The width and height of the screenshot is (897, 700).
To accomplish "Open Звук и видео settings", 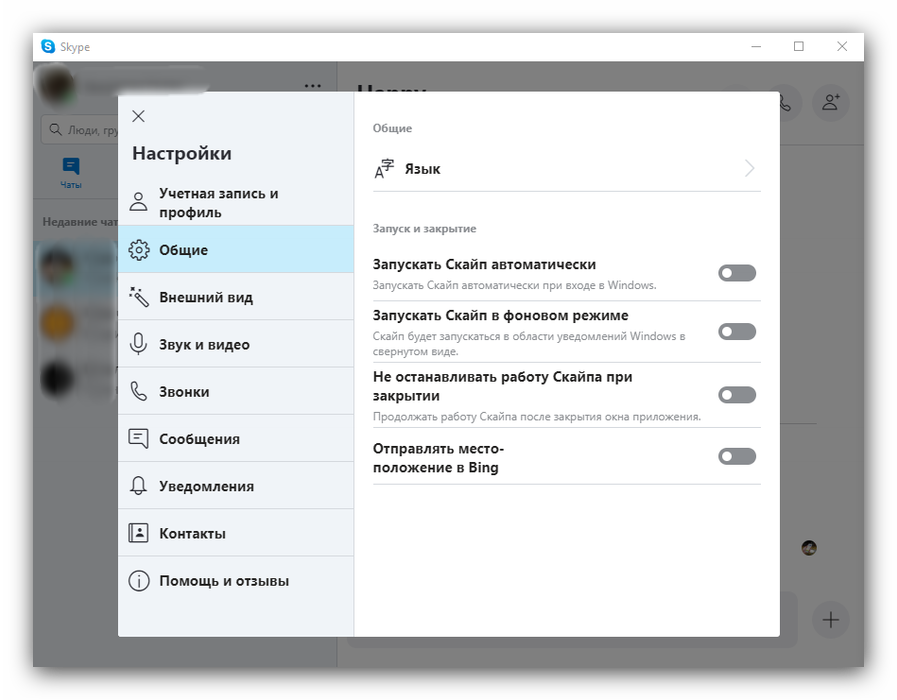I will (236, 344).
